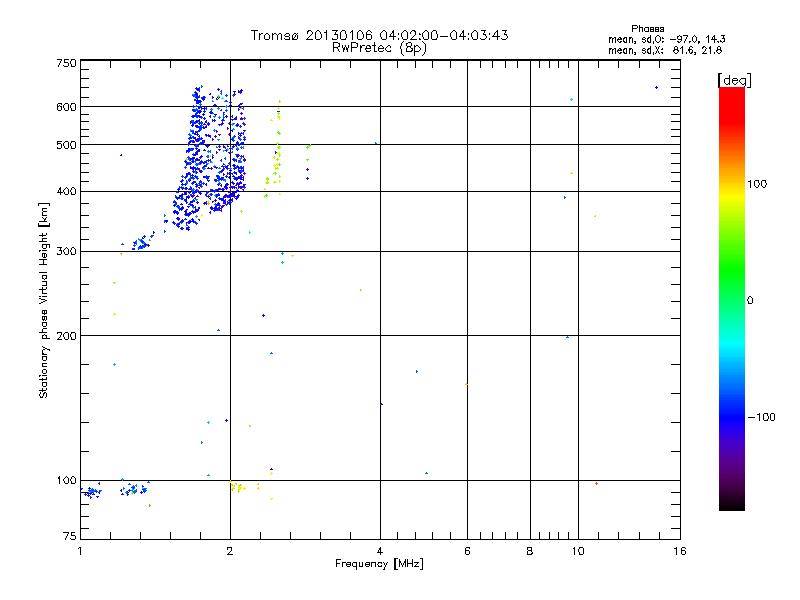Click the y-axis tick label '300'
Image resolution: width=800 pixels, height=600 pixels.
(66, 252)
